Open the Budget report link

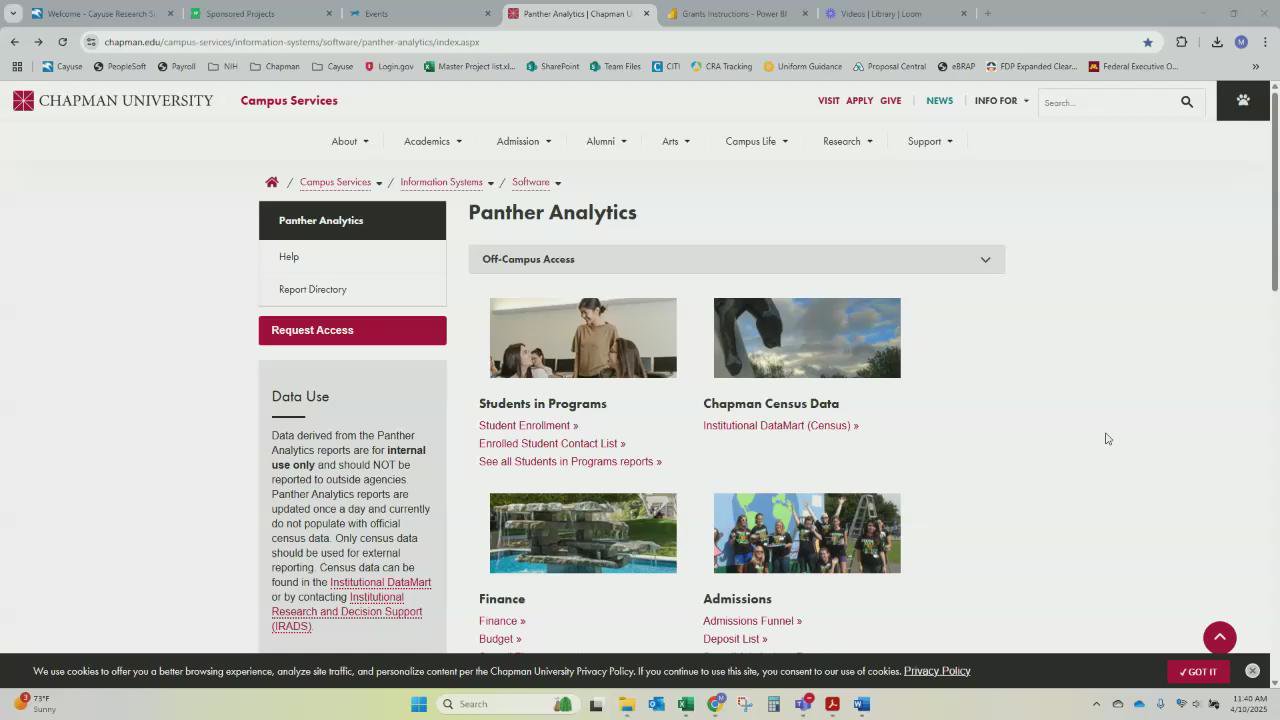point(500,639)
